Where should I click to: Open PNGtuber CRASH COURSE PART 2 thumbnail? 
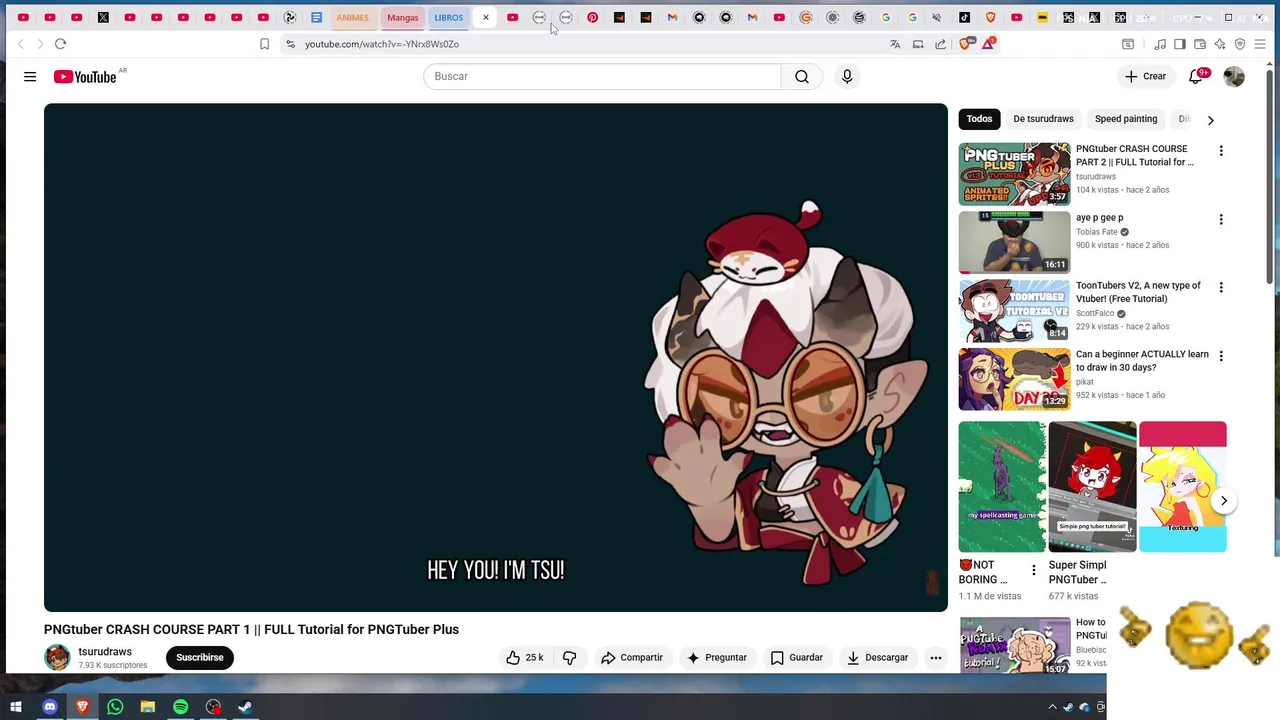click(x=1014, y=174)
